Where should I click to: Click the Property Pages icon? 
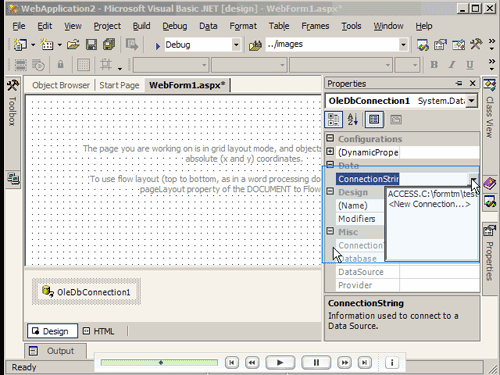coord(396,120)
